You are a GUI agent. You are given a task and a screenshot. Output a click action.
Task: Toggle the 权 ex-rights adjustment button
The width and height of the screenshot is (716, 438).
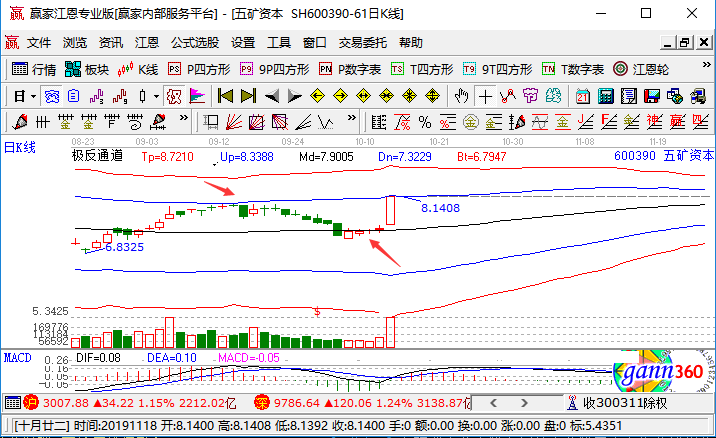pyautogui.click(x=174, y=96)
